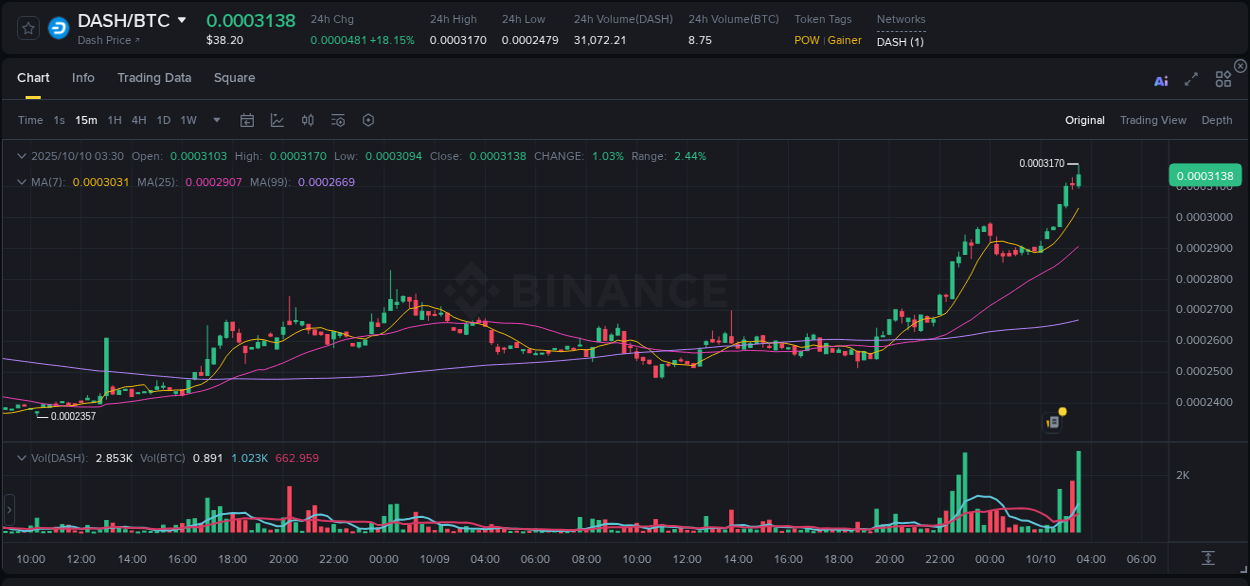Add DASH/BTC to favorites with the star
The image size is (1250, 586).
[x=27, y=27]
